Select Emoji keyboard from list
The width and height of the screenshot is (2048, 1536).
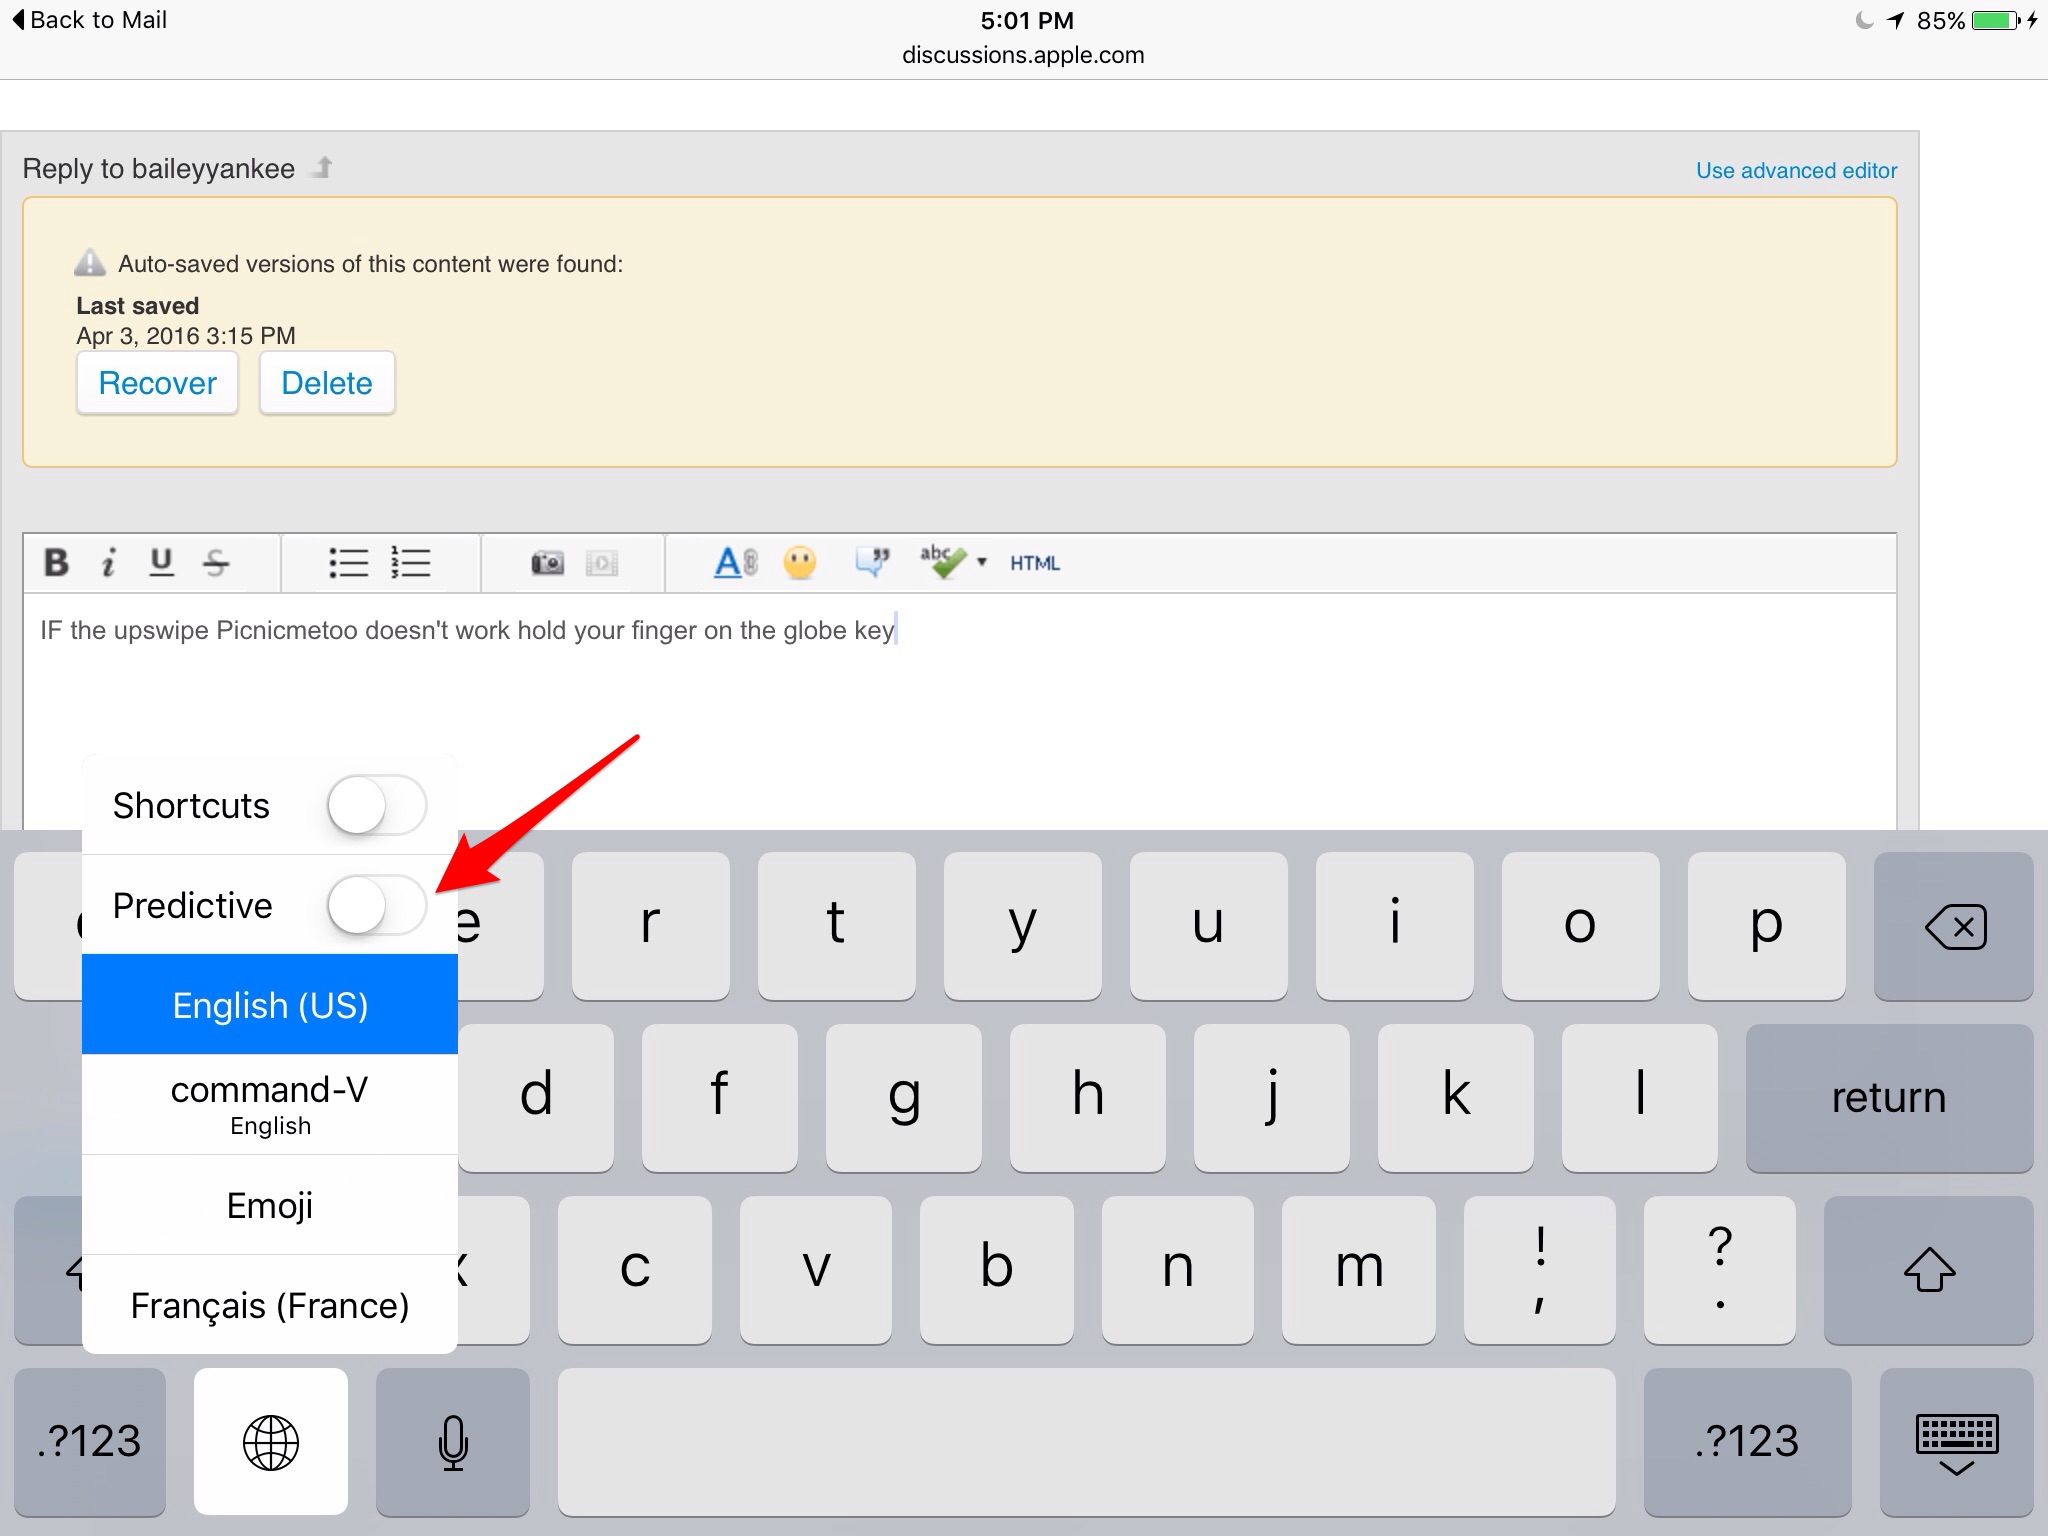[x=270, y=1205]
